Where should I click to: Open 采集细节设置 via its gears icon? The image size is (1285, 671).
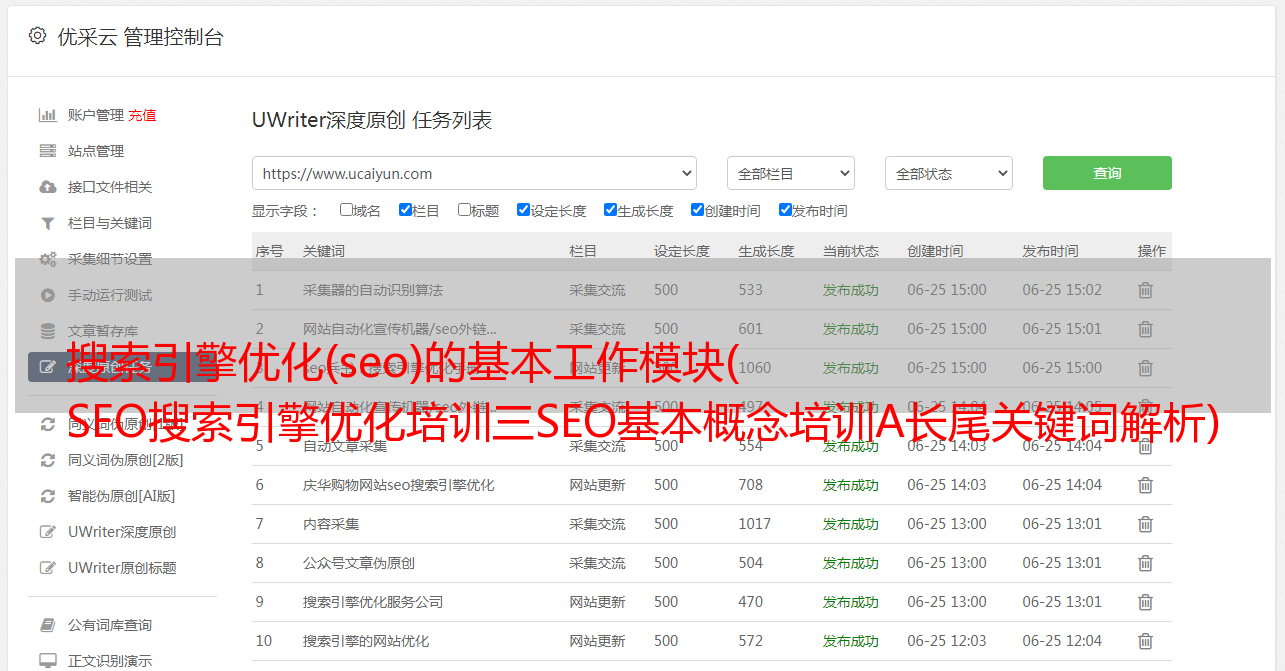[47, 259]
